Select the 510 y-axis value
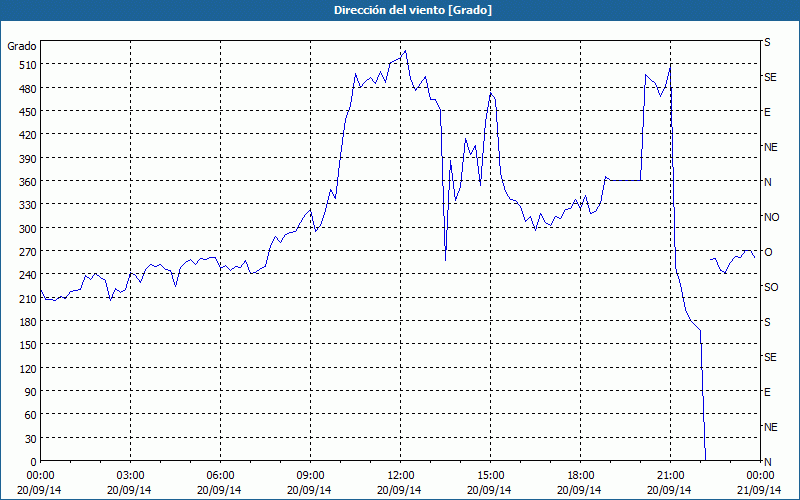Screen dimensions: 800x500 tap(28, 65)
